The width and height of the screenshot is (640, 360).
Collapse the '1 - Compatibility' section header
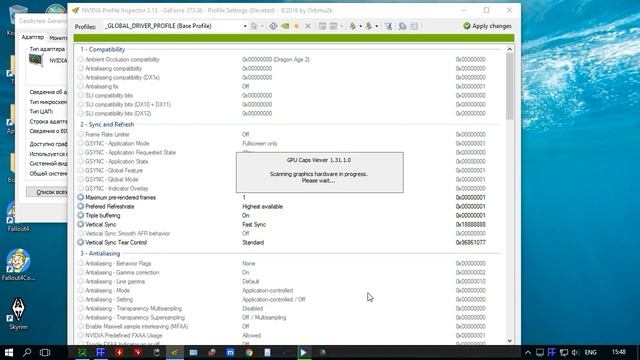[102, 49]
